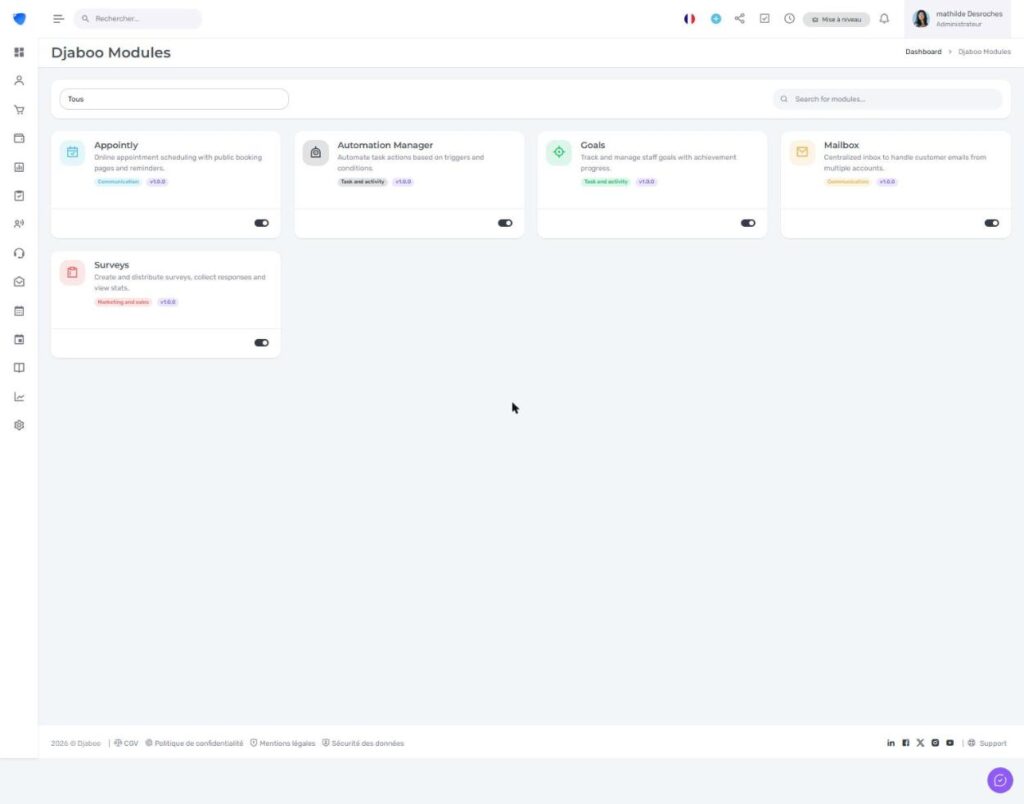
Task: Open the purple chat widget button
Action: coord(1000,780)
